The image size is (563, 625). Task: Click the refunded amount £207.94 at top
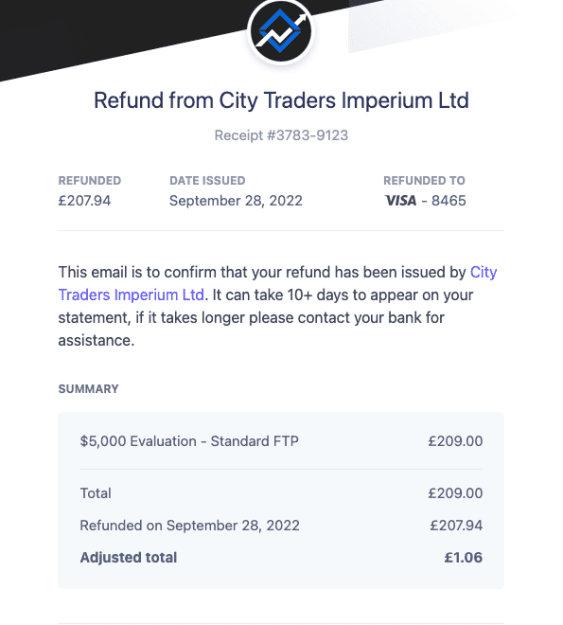pos(85,200)
